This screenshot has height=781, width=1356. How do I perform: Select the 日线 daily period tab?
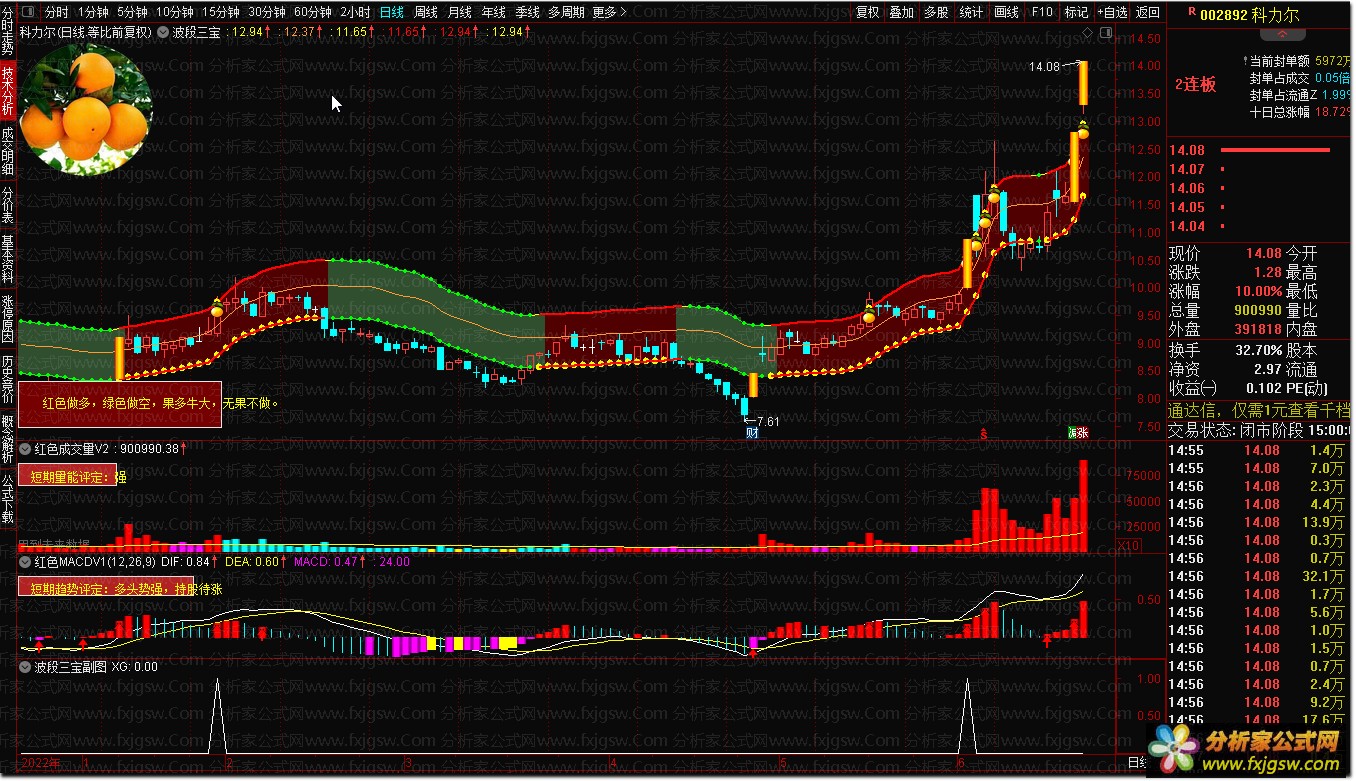click(392, 12)
